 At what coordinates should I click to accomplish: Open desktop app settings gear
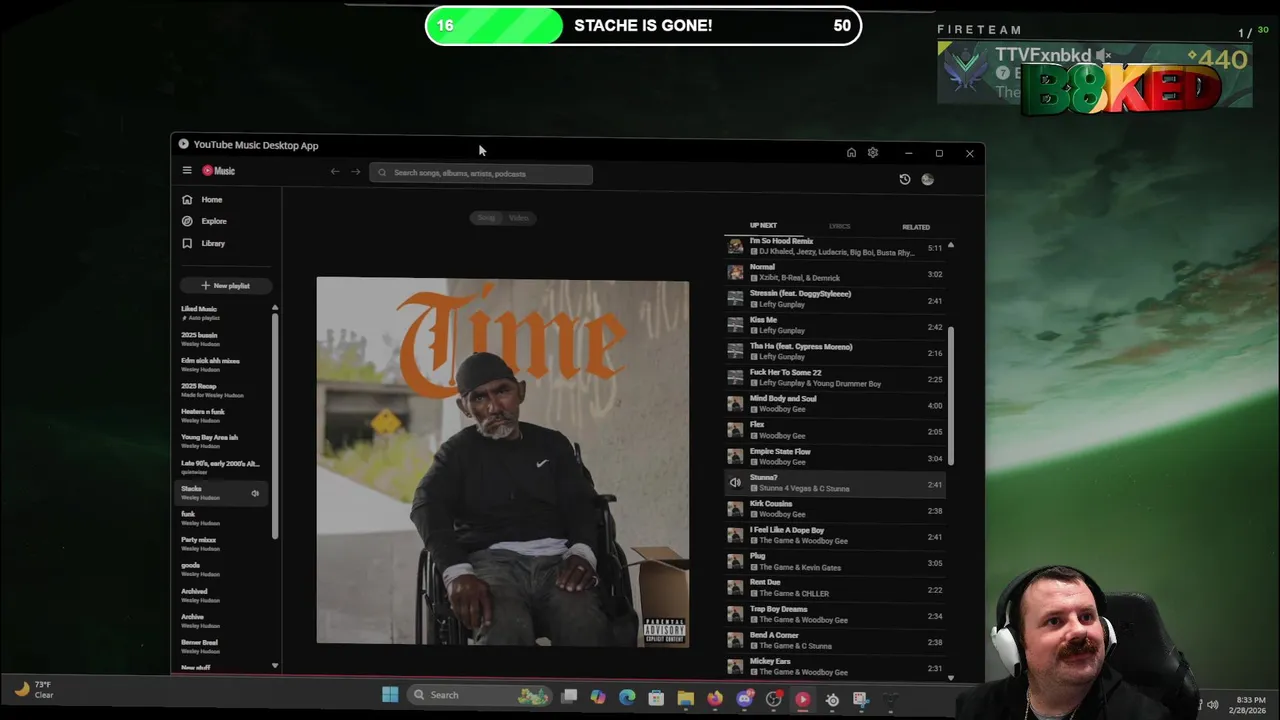pyautogui.click(x=873, y=153)
